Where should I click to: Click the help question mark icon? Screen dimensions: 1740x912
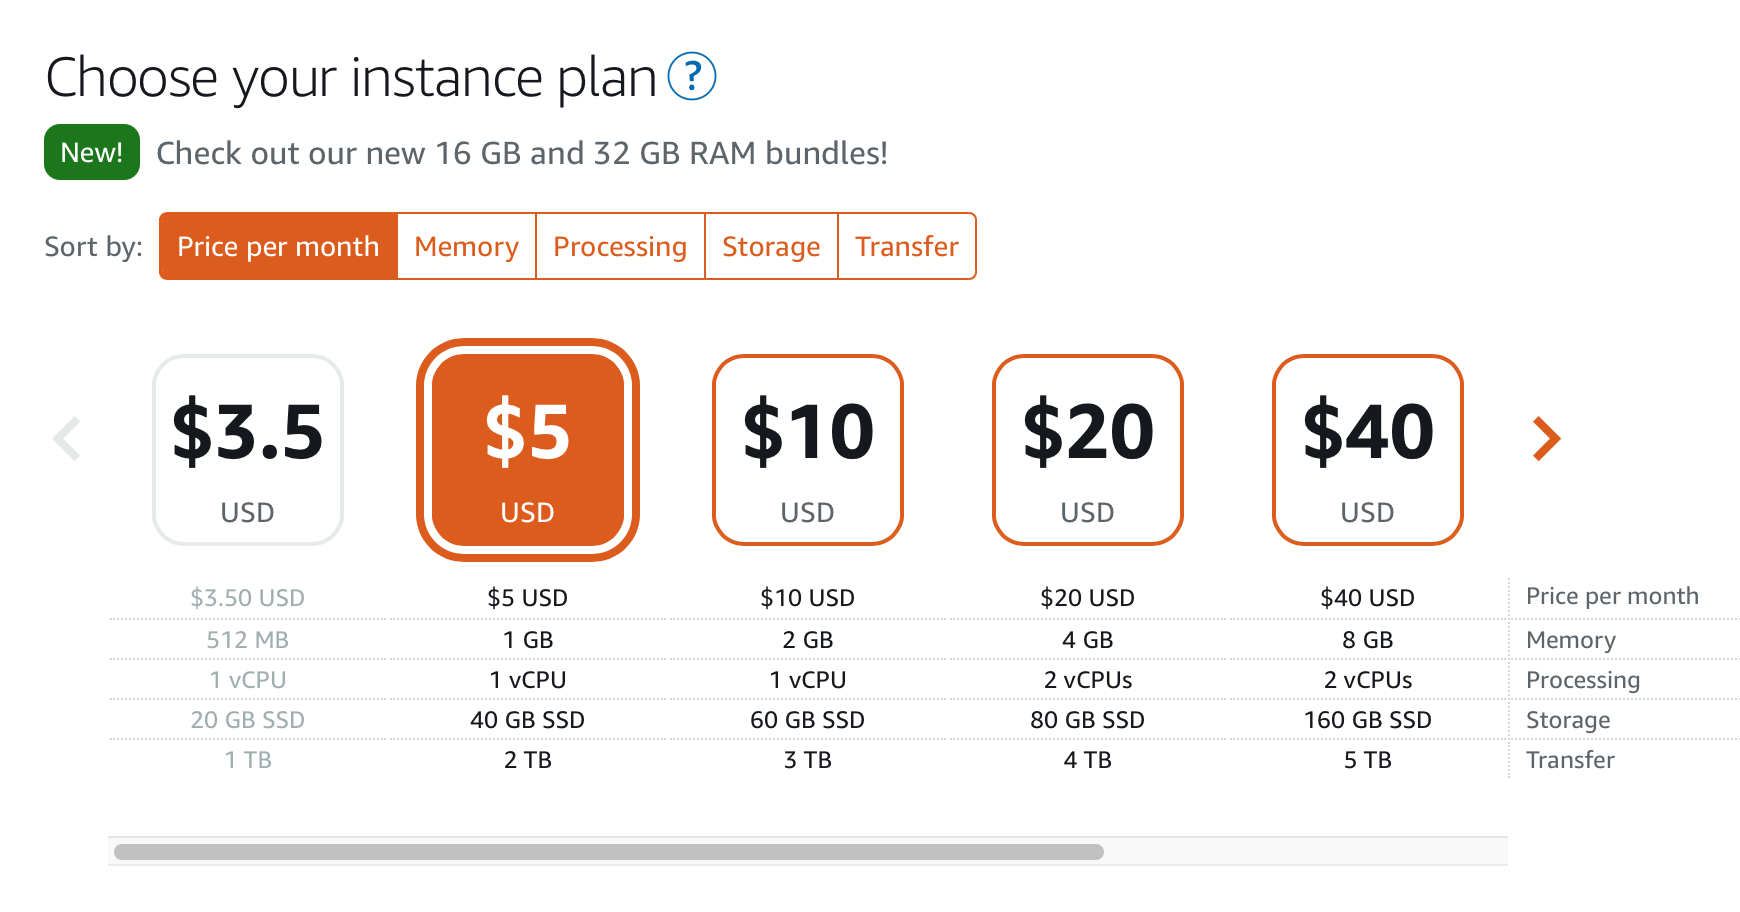691,77
